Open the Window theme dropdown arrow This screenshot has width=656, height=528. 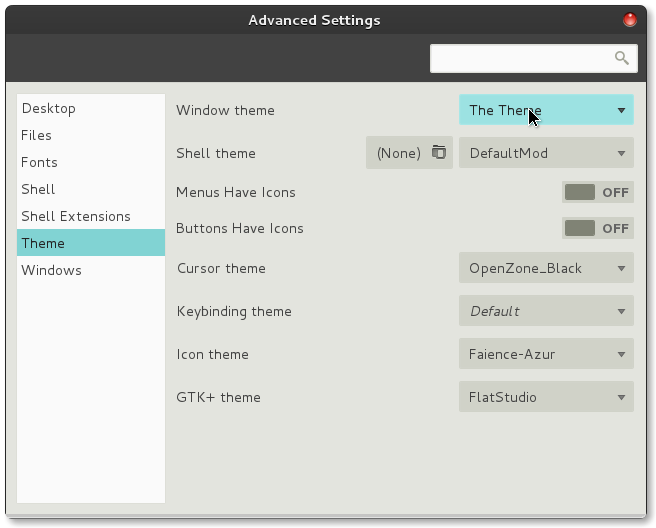click(621, 110)
